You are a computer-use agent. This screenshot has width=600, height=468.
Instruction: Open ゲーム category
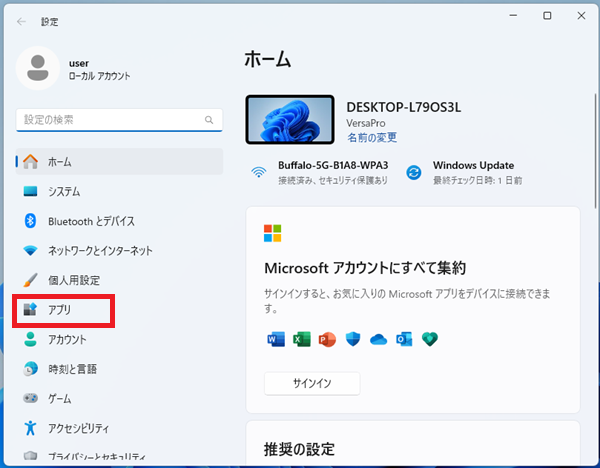[119, 398]
